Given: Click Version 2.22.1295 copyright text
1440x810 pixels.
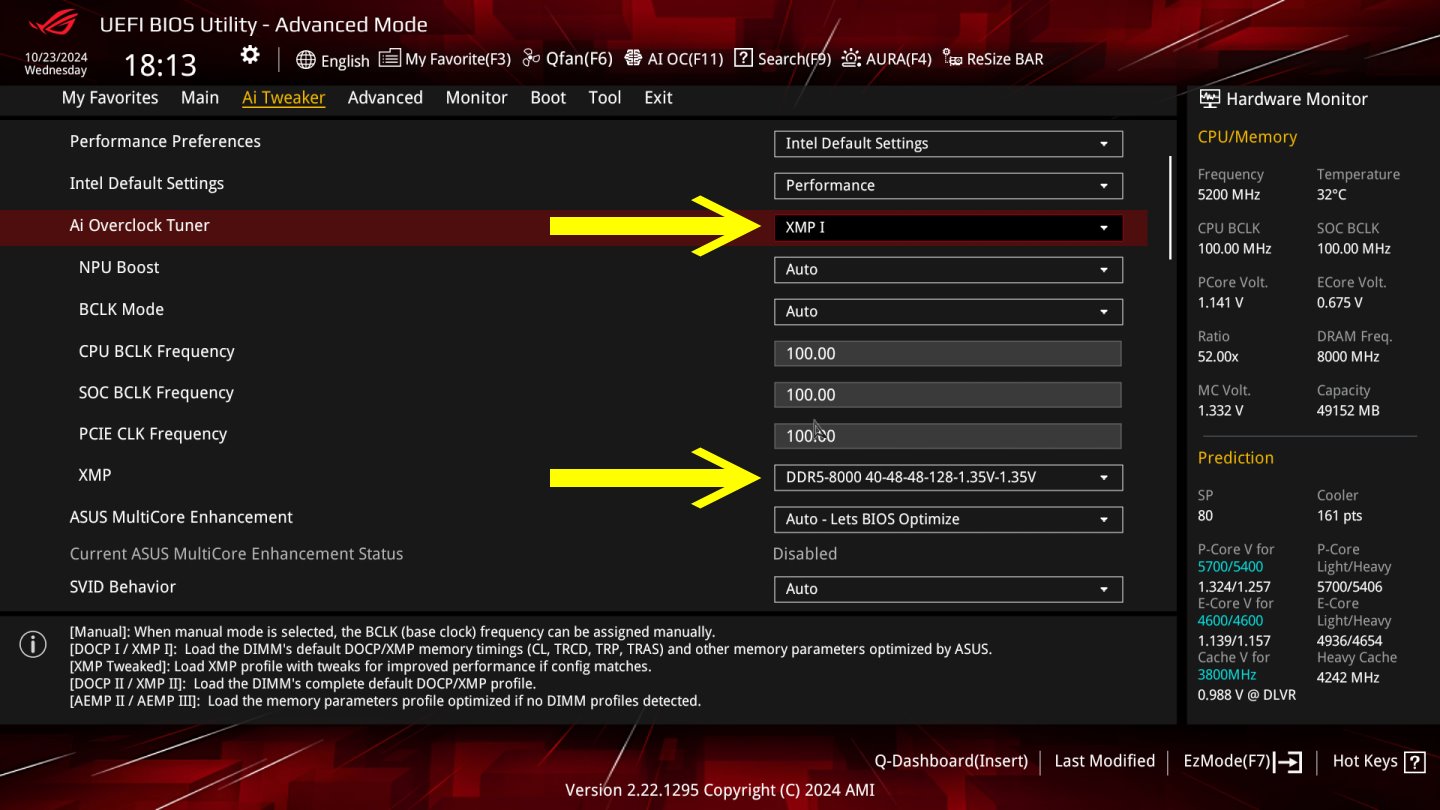Looking at the screenshot, I should point(720,790).
